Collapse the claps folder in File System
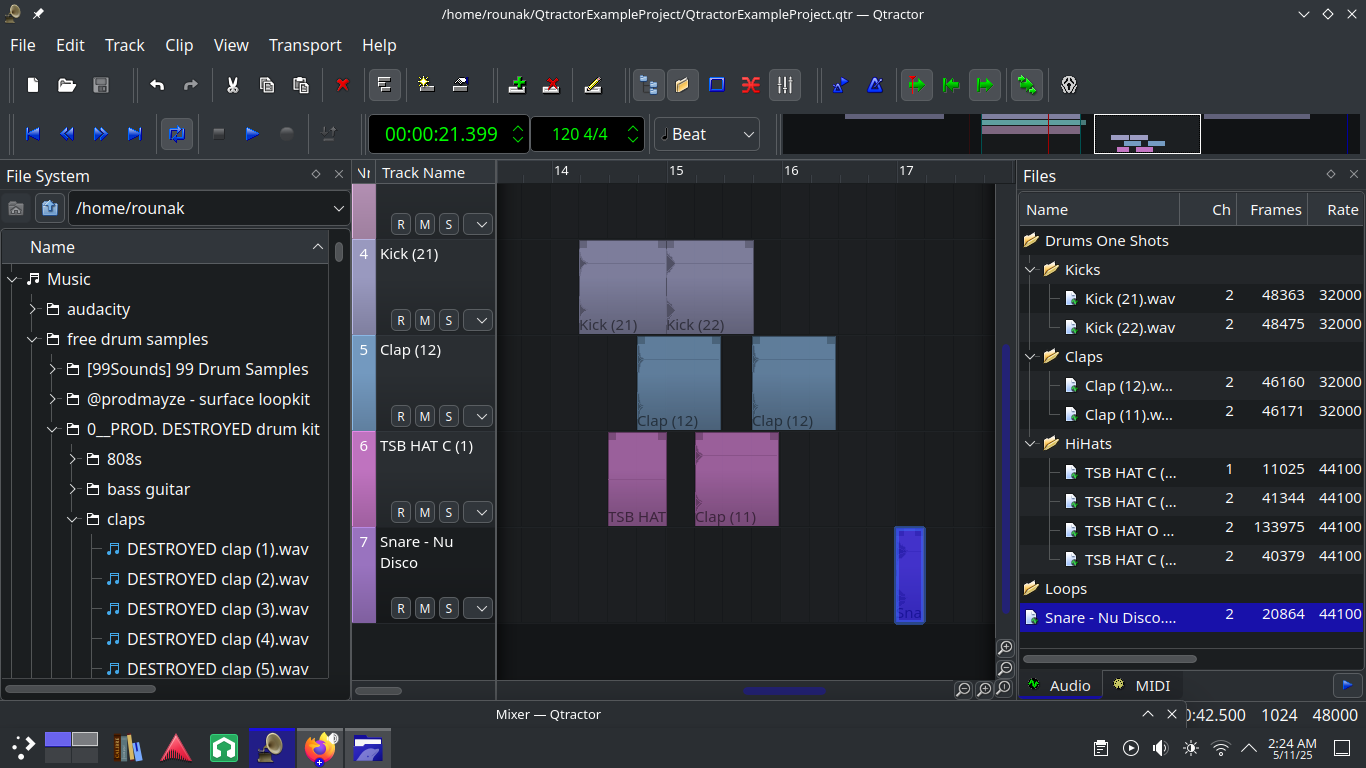 (x=73, y=519)
